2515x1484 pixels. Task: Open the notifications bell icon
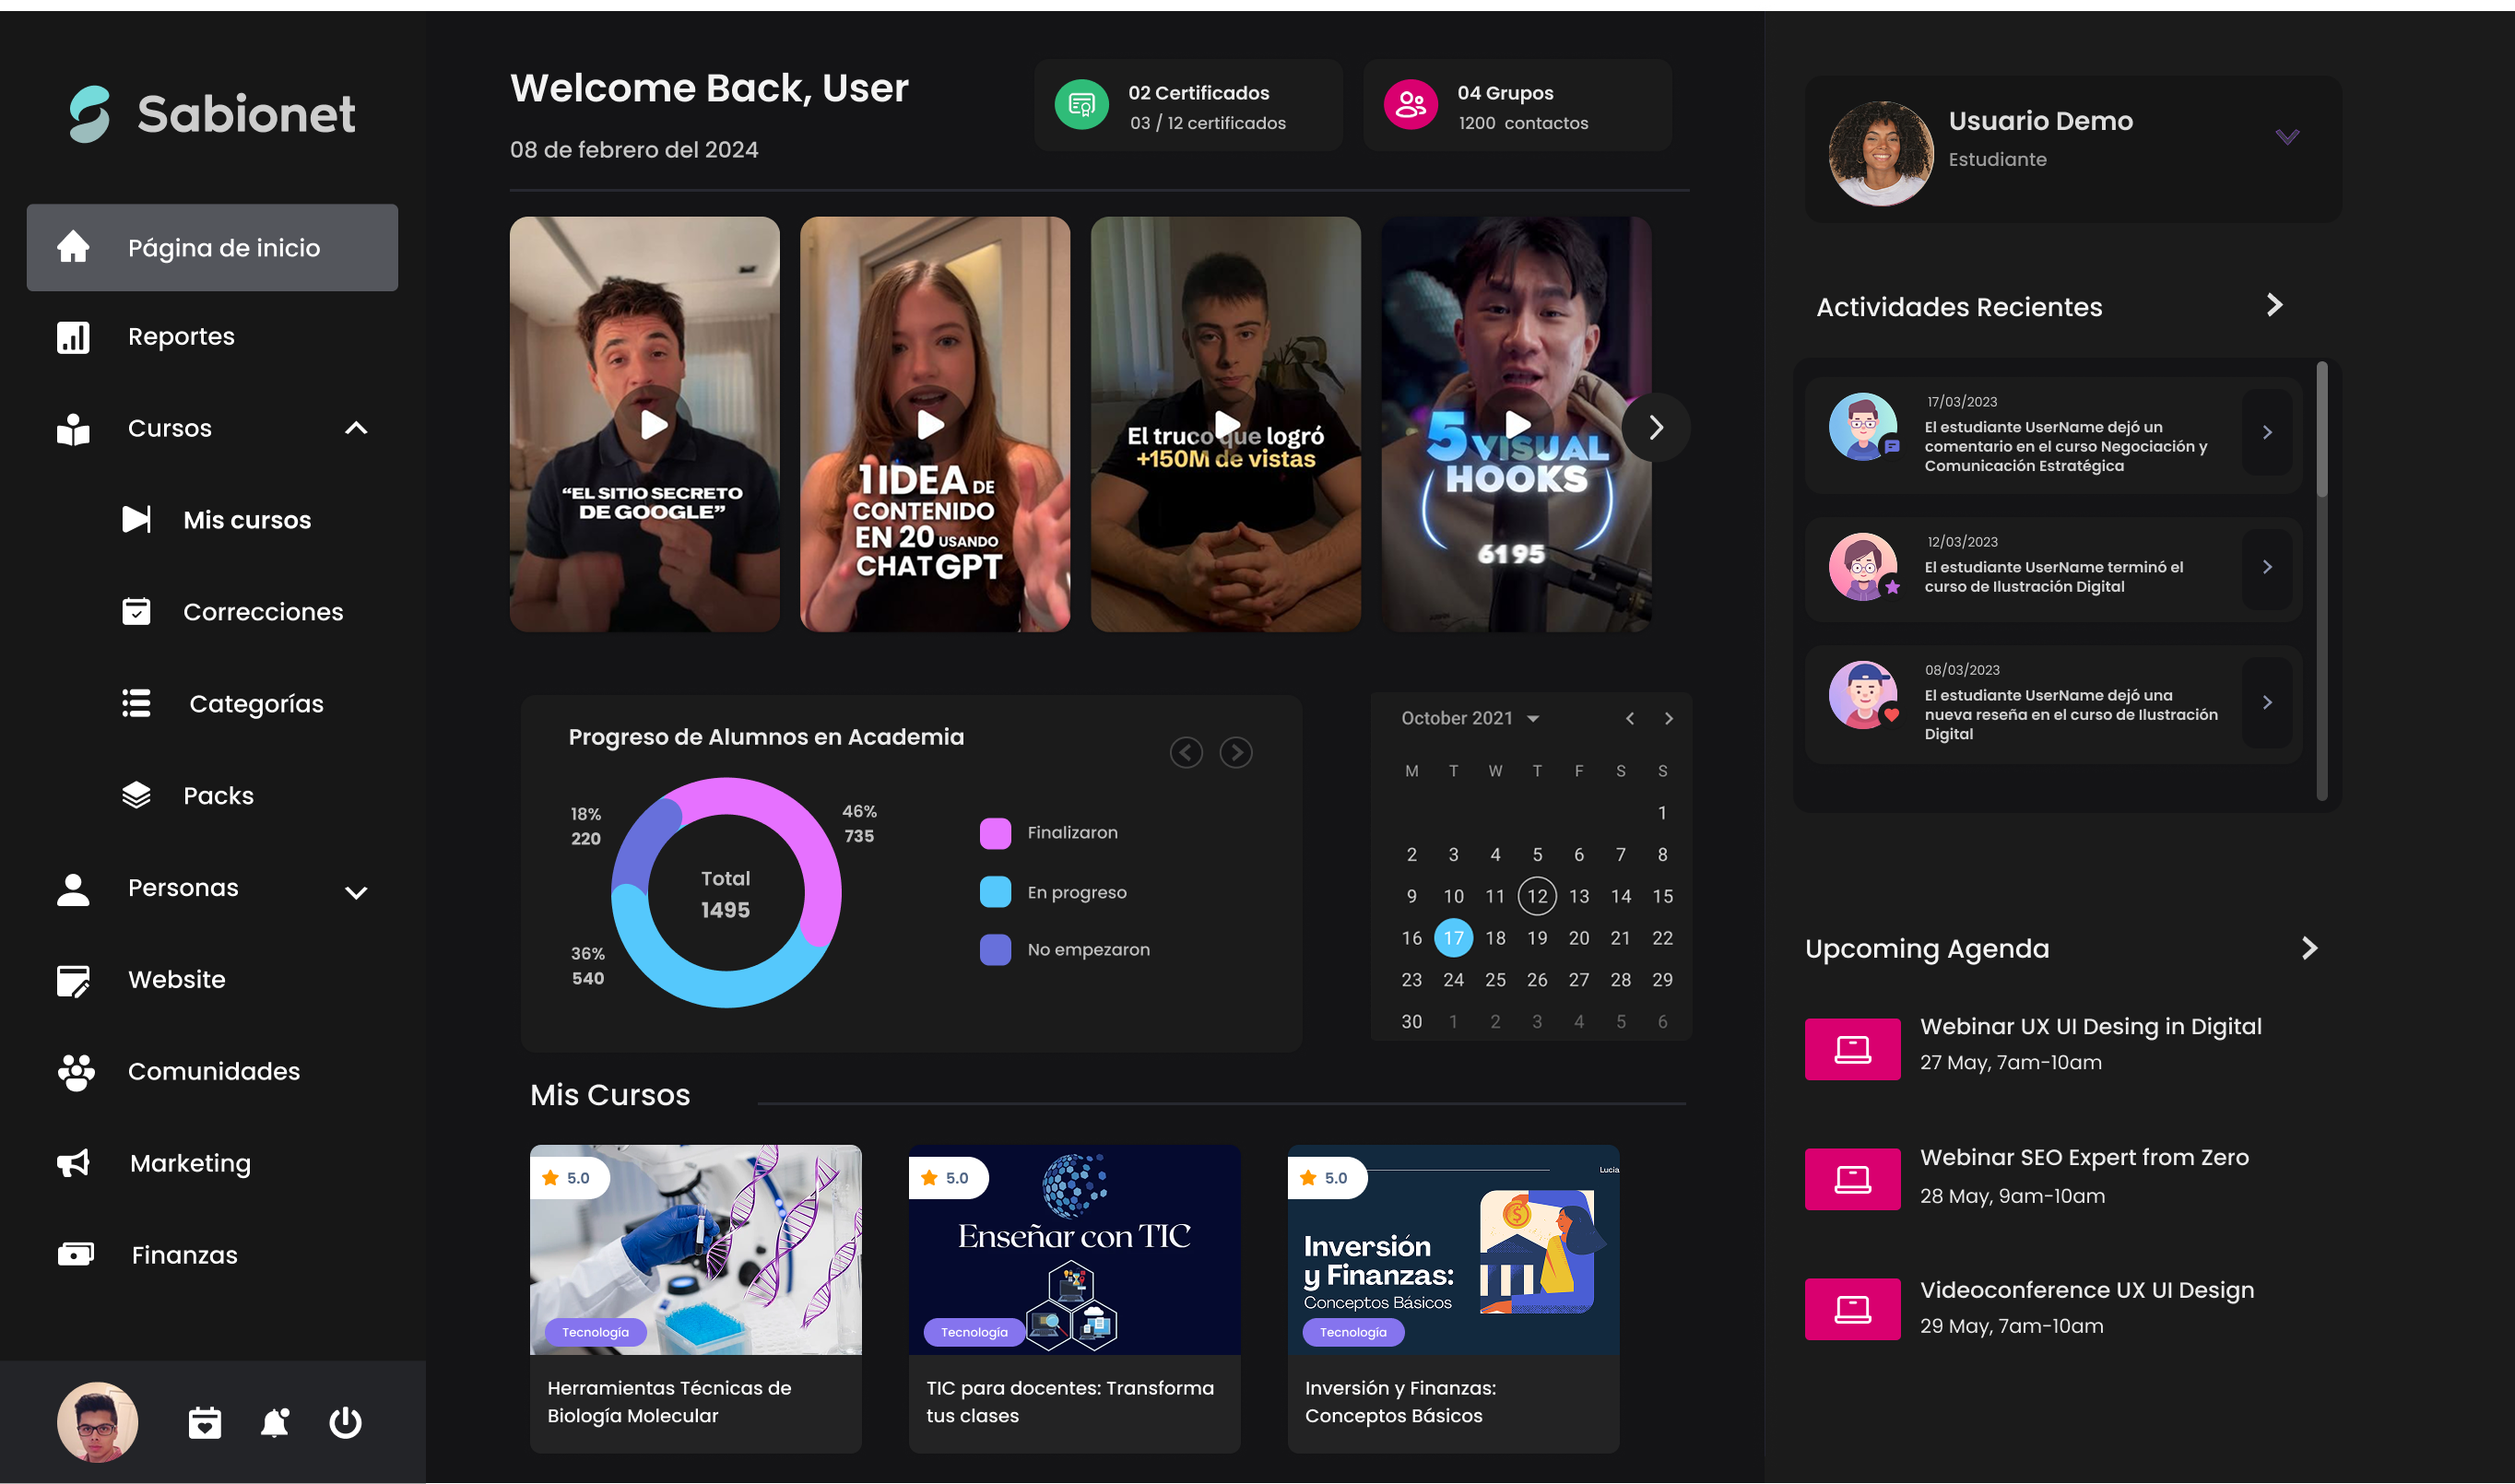tap(275, 1421)
